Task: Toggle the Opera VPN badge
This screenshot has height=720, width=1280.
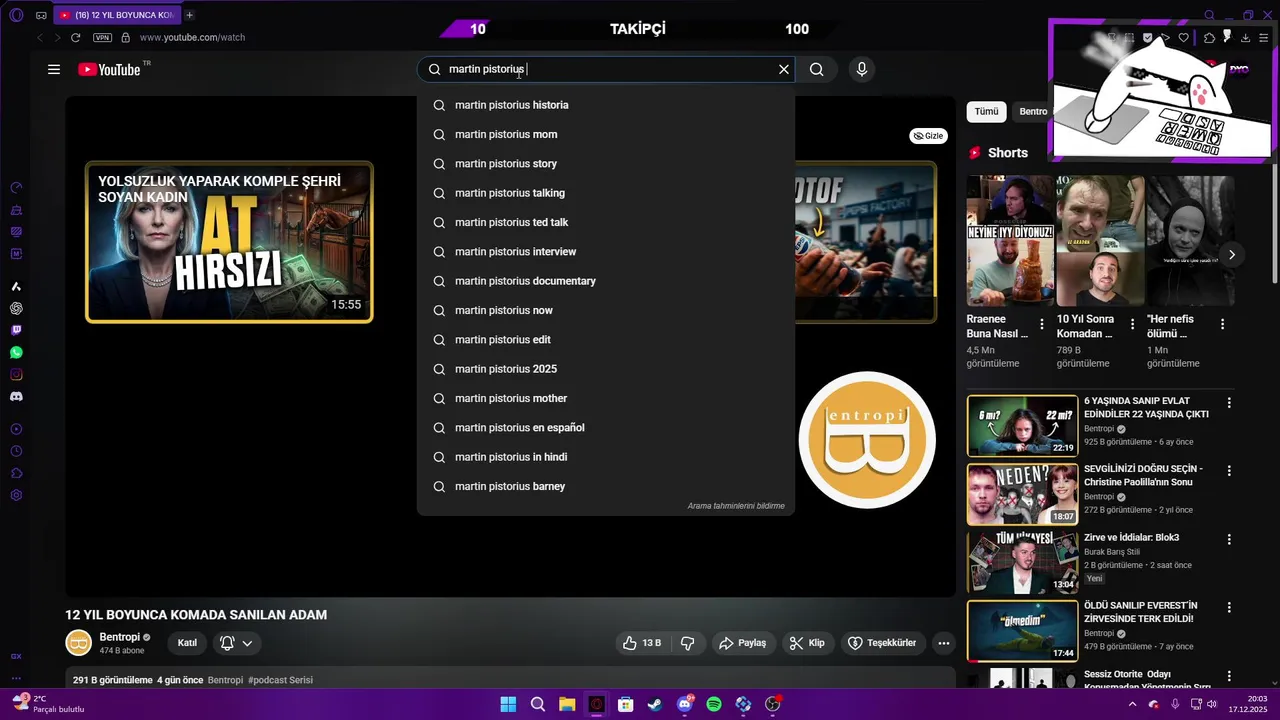Action: click(102, 37)
